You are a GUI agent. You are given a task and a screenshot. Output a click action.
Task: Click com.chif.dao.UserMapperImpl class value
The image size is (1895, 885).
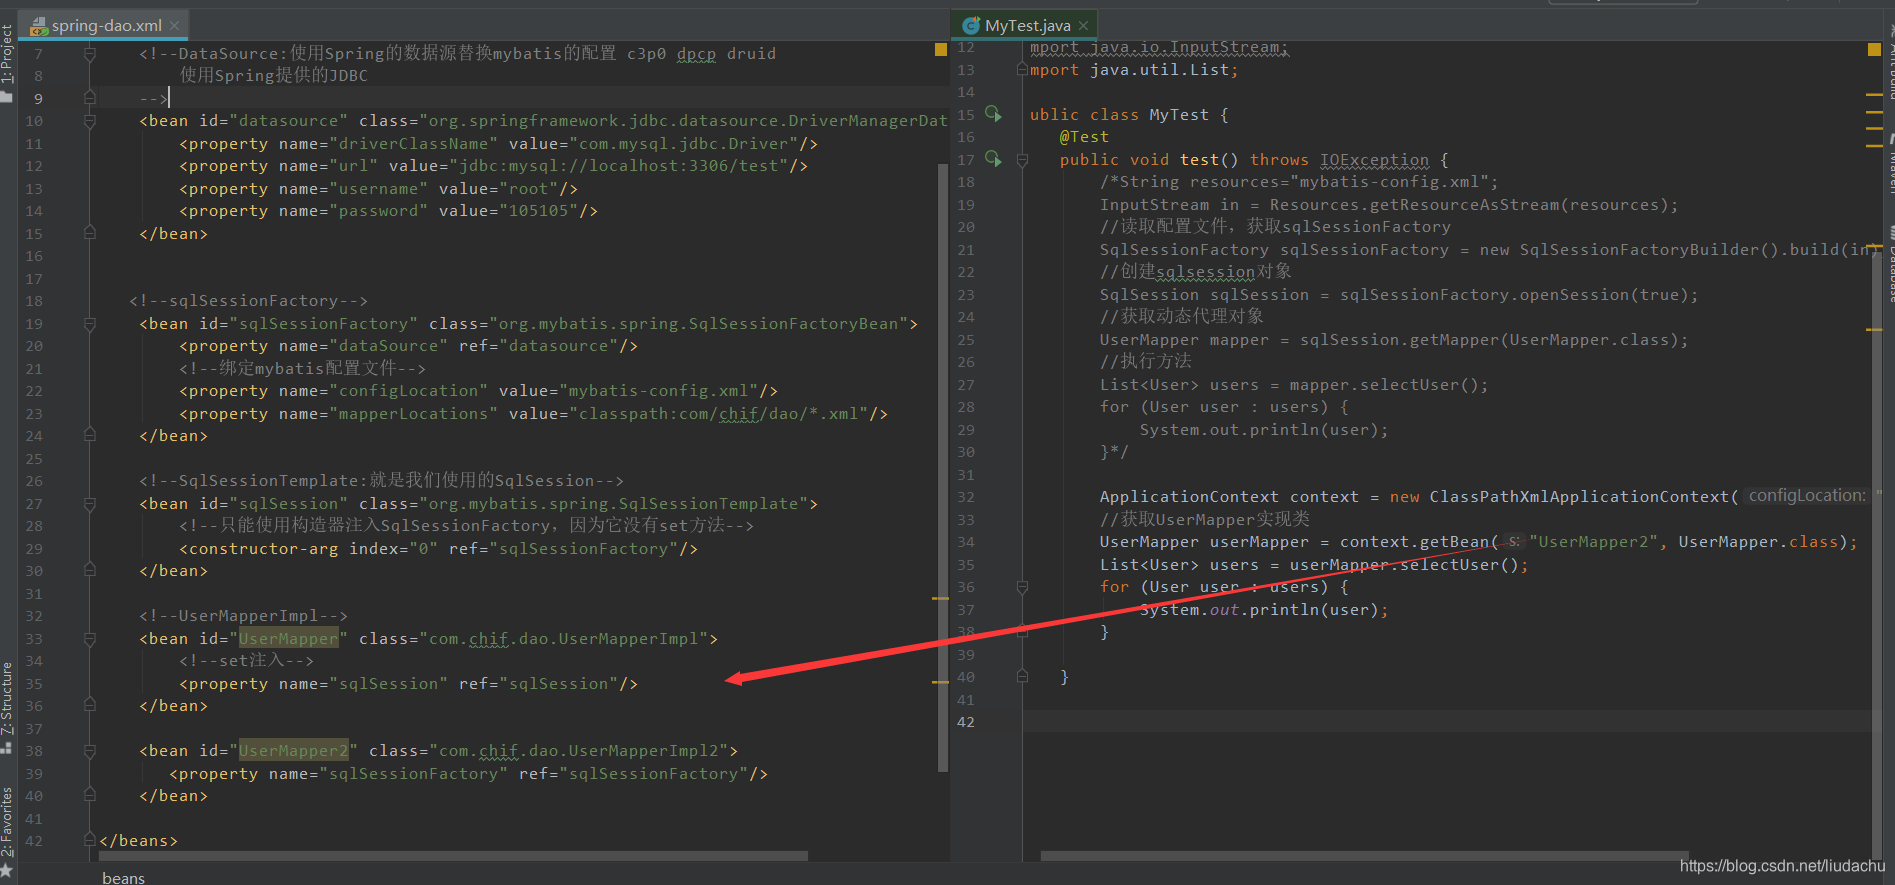click(x=563, y=639)
